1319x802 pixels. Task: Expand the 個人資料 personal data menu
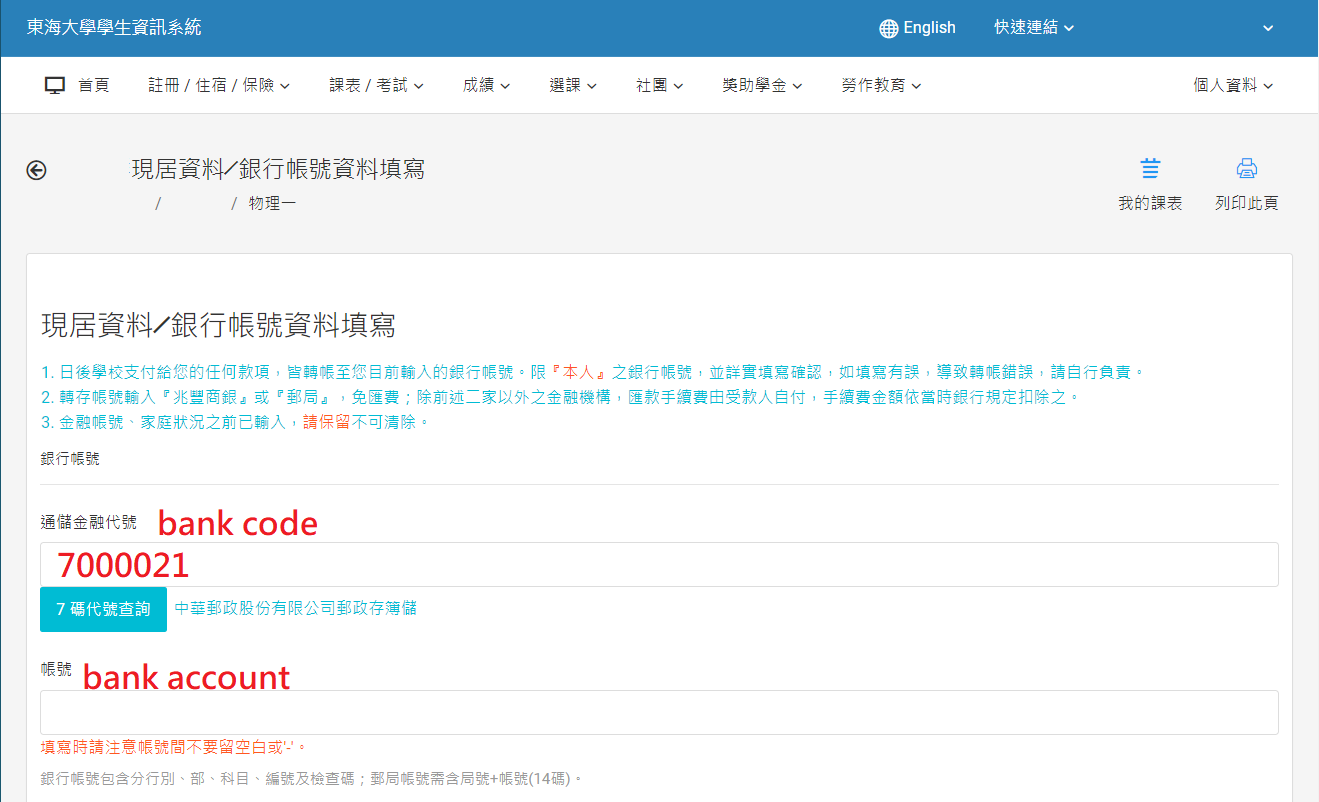[1233, 86]
